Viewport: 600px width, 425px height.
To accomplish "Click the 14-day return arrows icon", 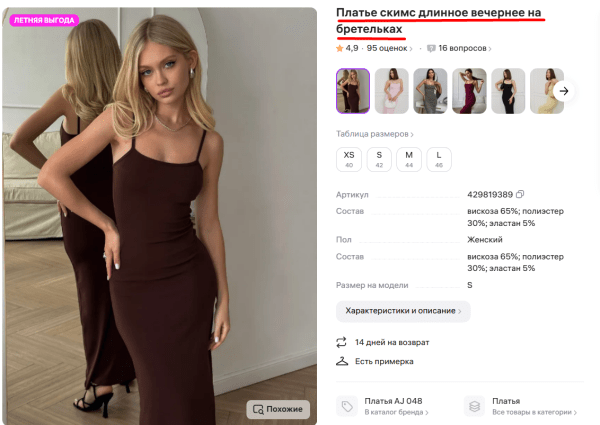I will pyautogui.click(x=341, y=342).
